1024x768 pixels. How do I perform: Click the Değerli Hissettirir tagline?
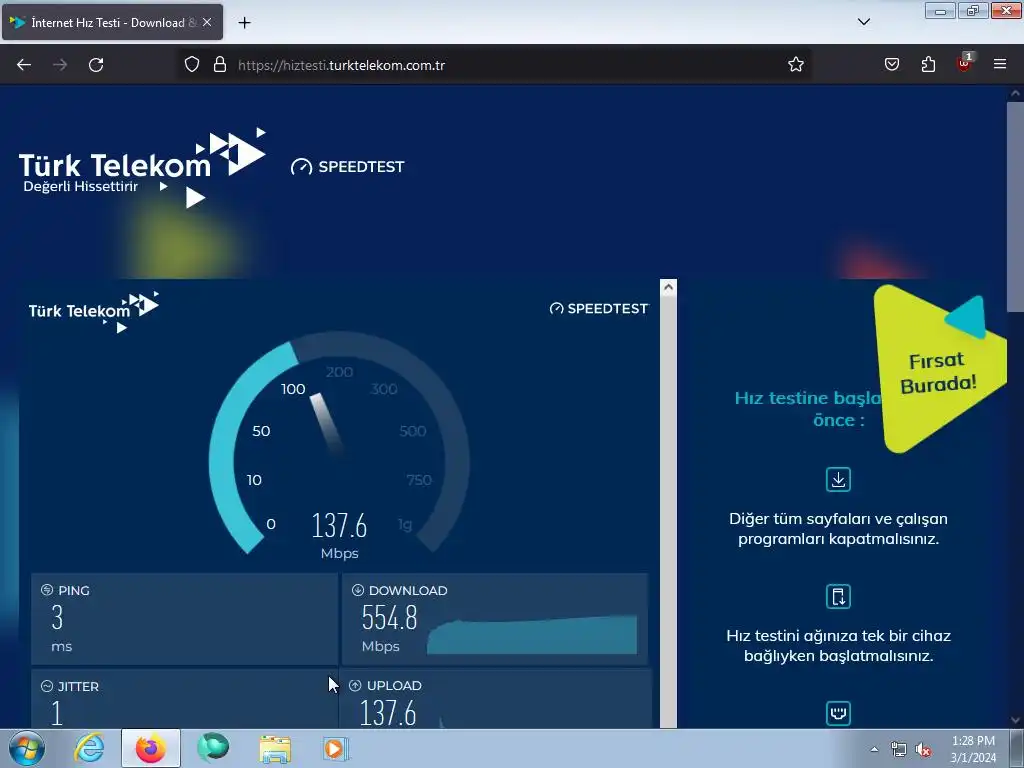pos(80,187)
